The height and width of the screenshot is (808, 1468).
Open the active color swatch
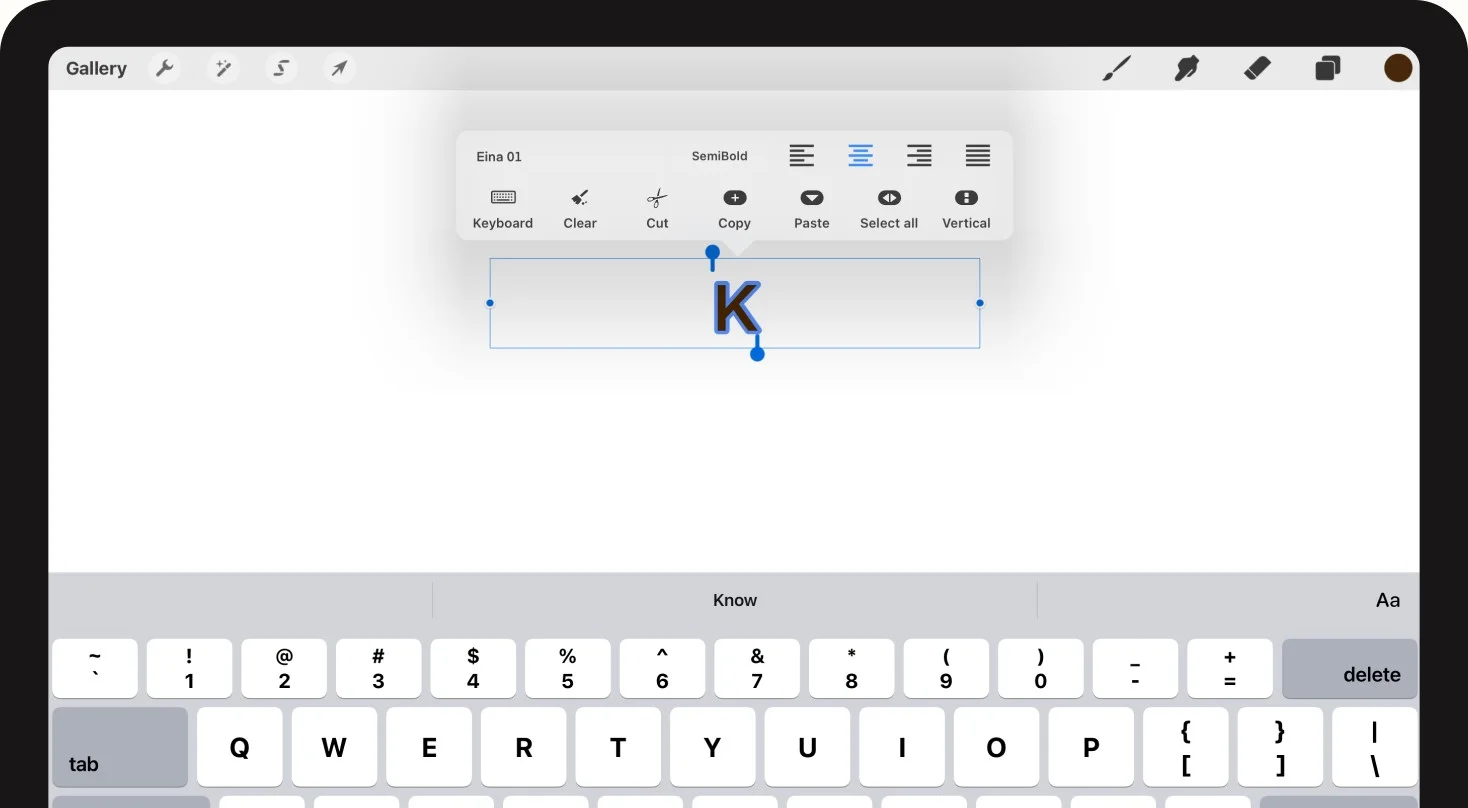pos(1397,68)
